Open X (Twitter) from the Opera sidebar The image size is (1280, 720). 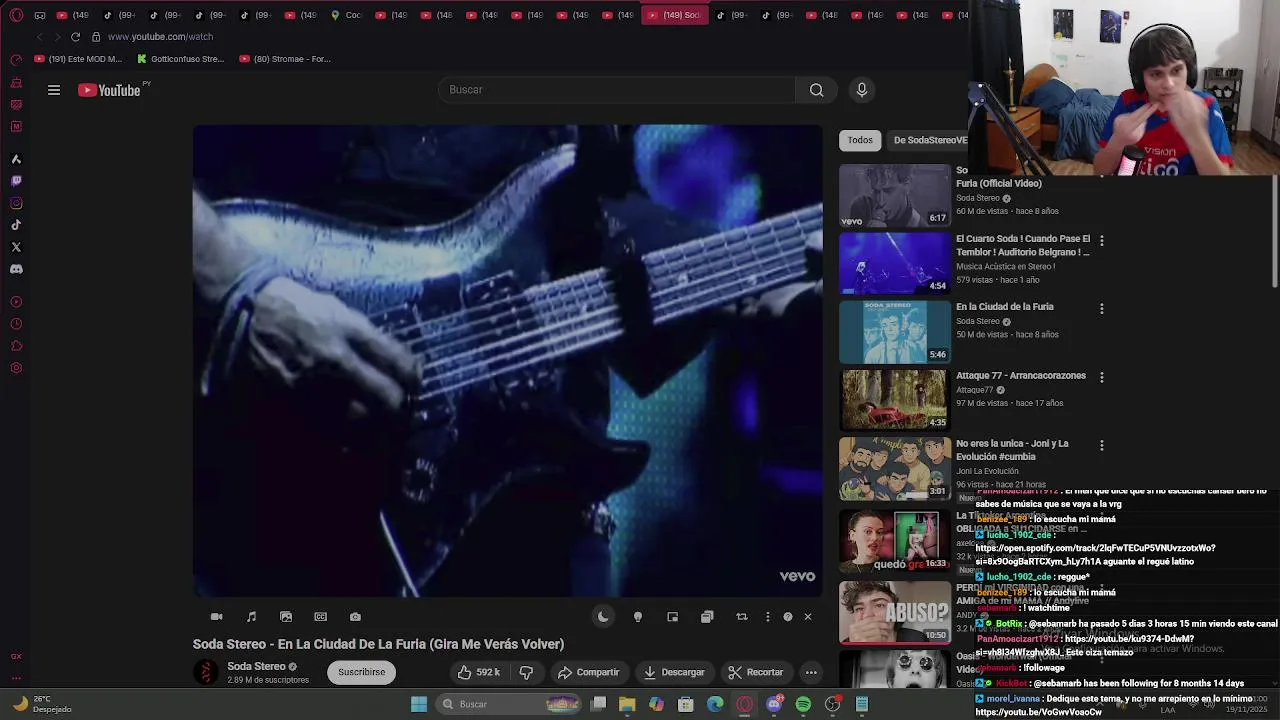click(x=16, y=247)
